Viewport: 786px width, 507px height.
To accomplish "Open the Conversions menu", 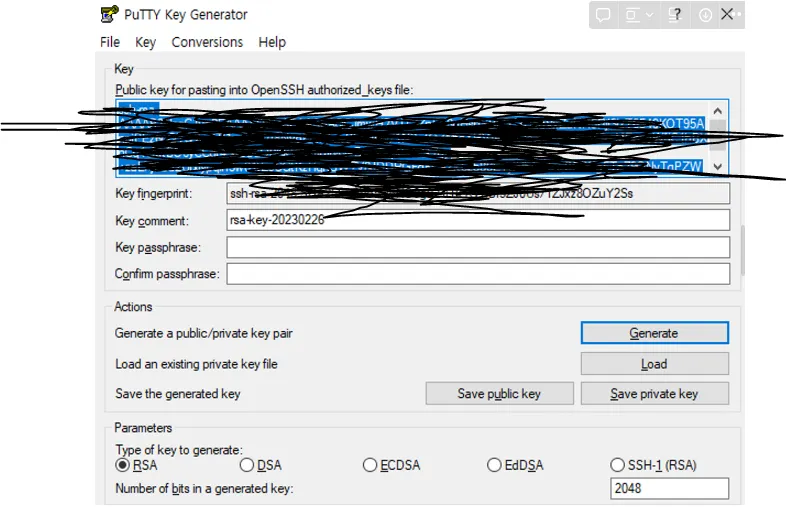I will point(207,42).
